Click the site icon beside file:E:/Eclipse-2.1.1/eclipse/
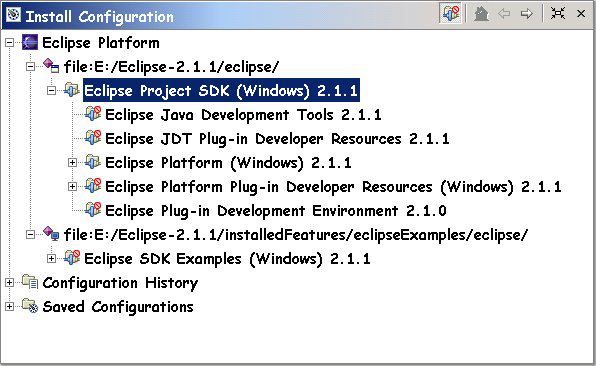The width and height of the screenshot is (596, 366). coord(51,66)
